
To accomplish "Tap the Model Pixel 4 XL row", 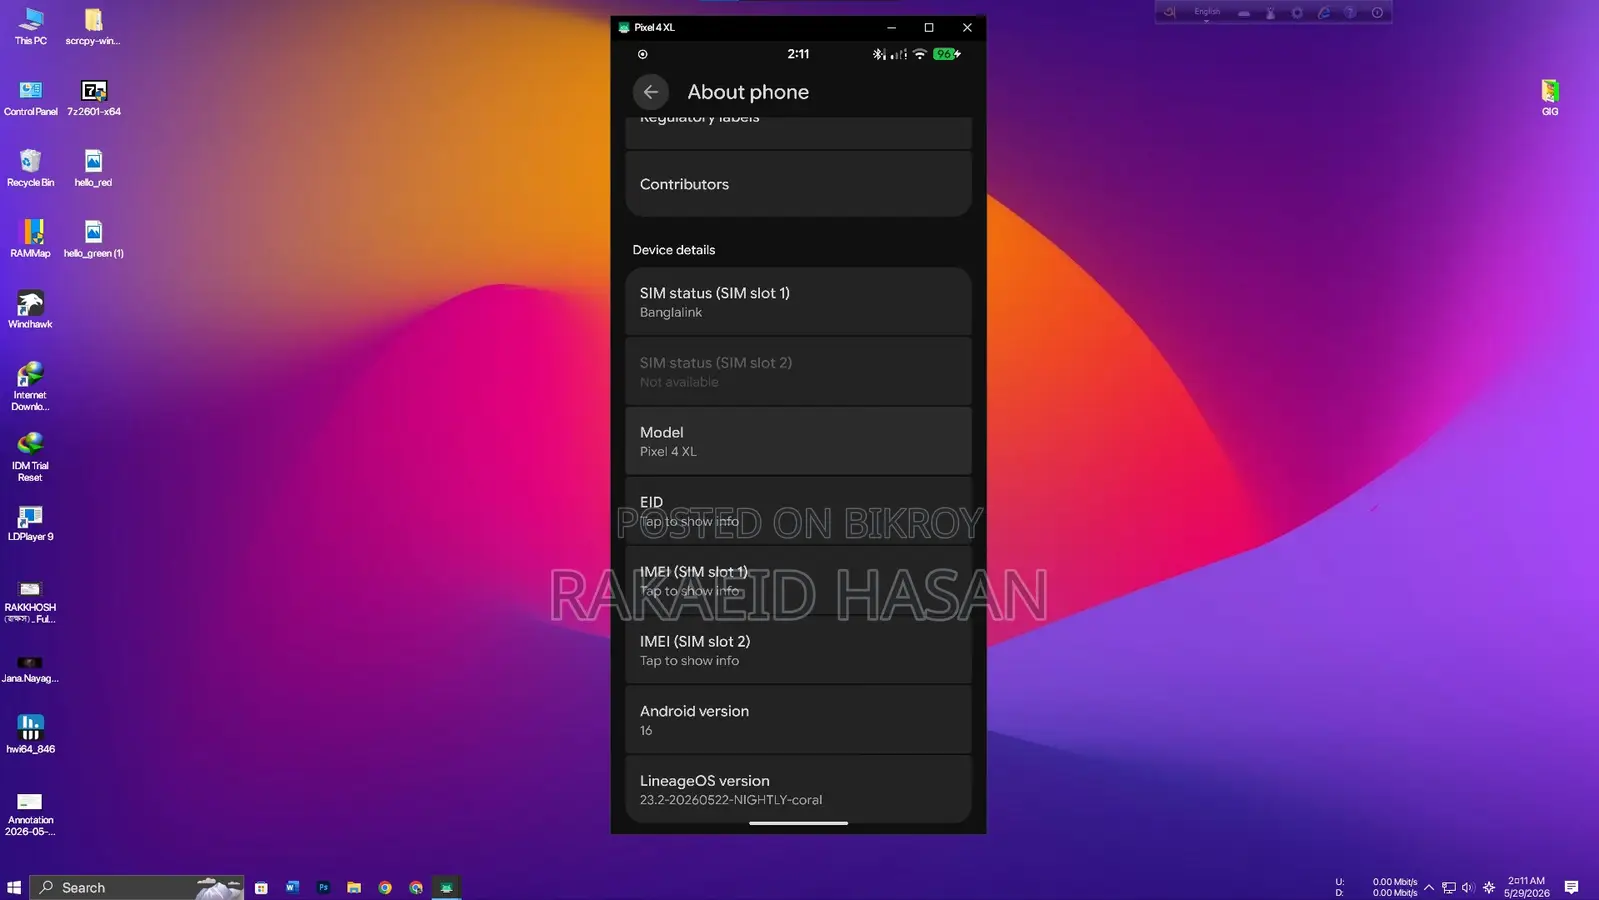I will [798, 441].
